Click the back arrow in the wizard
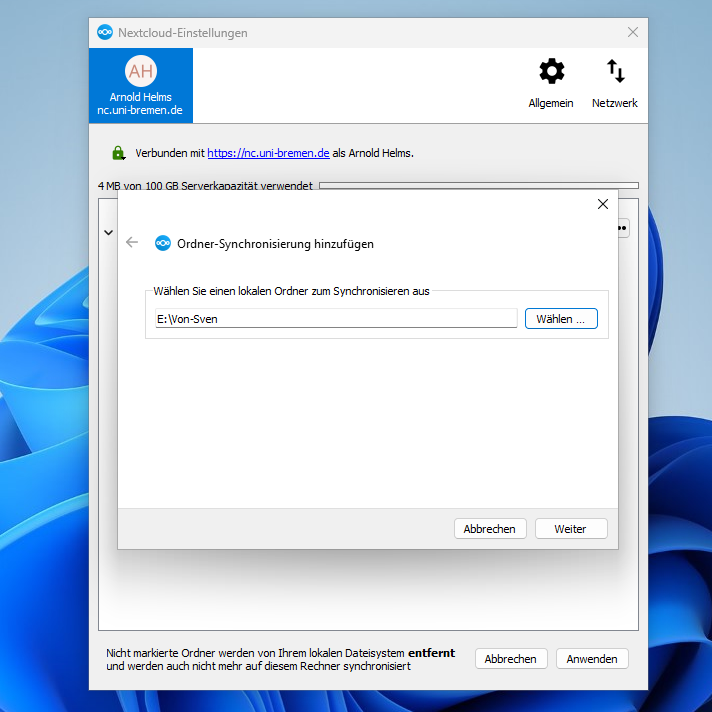This screenshot has height=712, width=712. tap(132, 243)
